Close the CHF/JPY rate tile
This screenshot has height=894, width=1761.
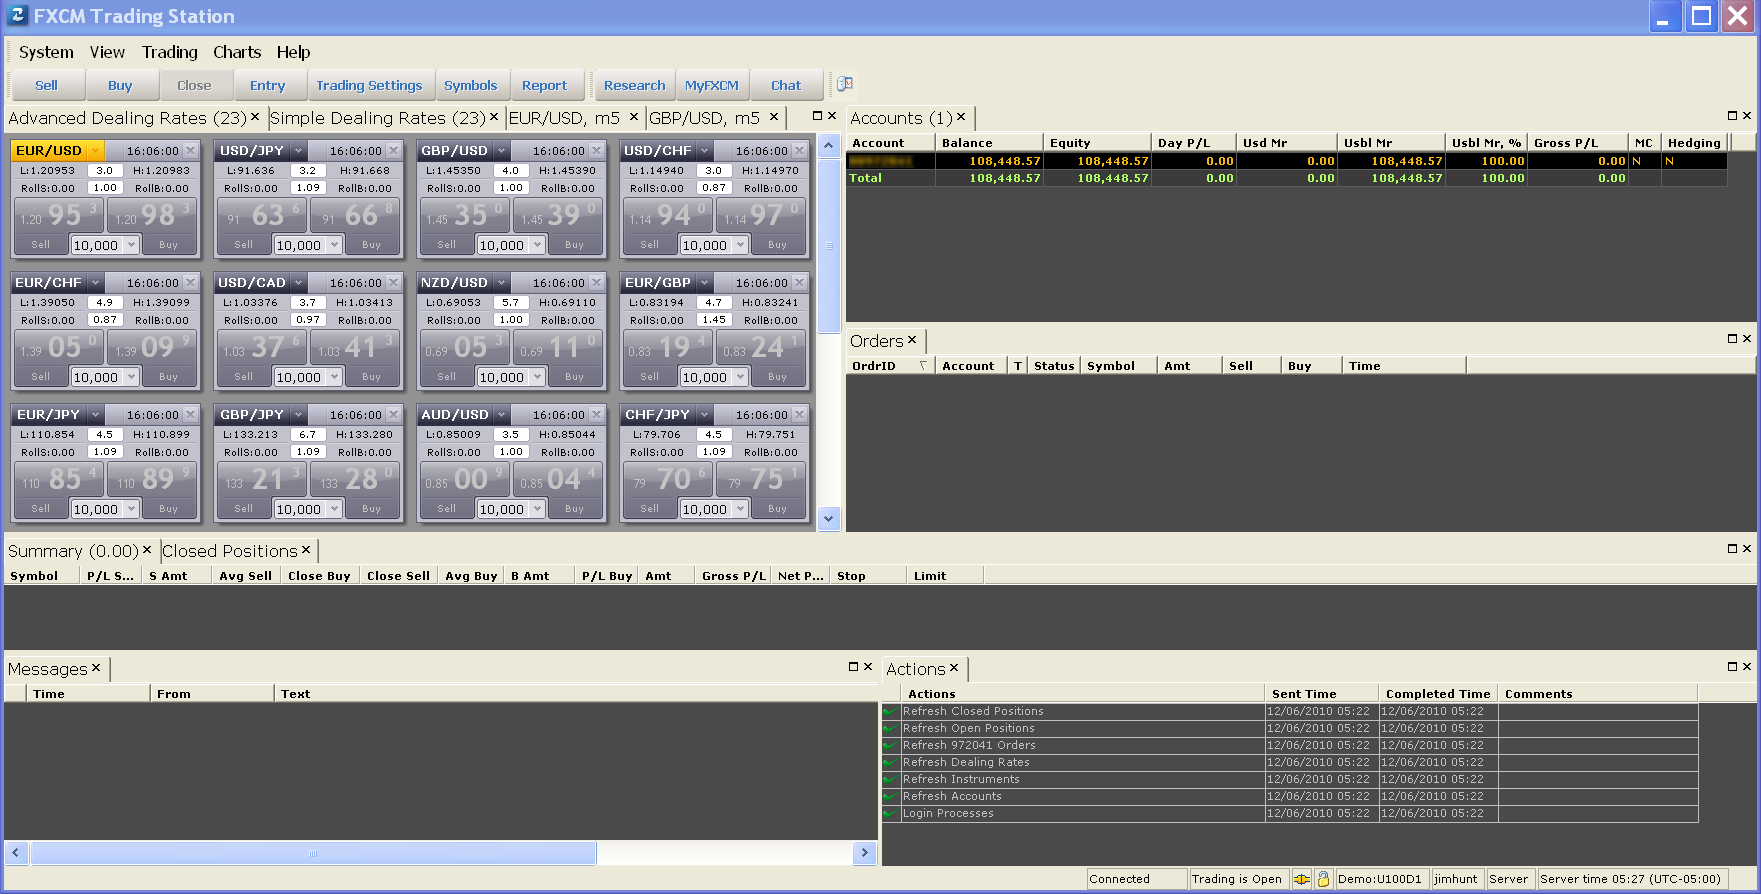[800, 415]
